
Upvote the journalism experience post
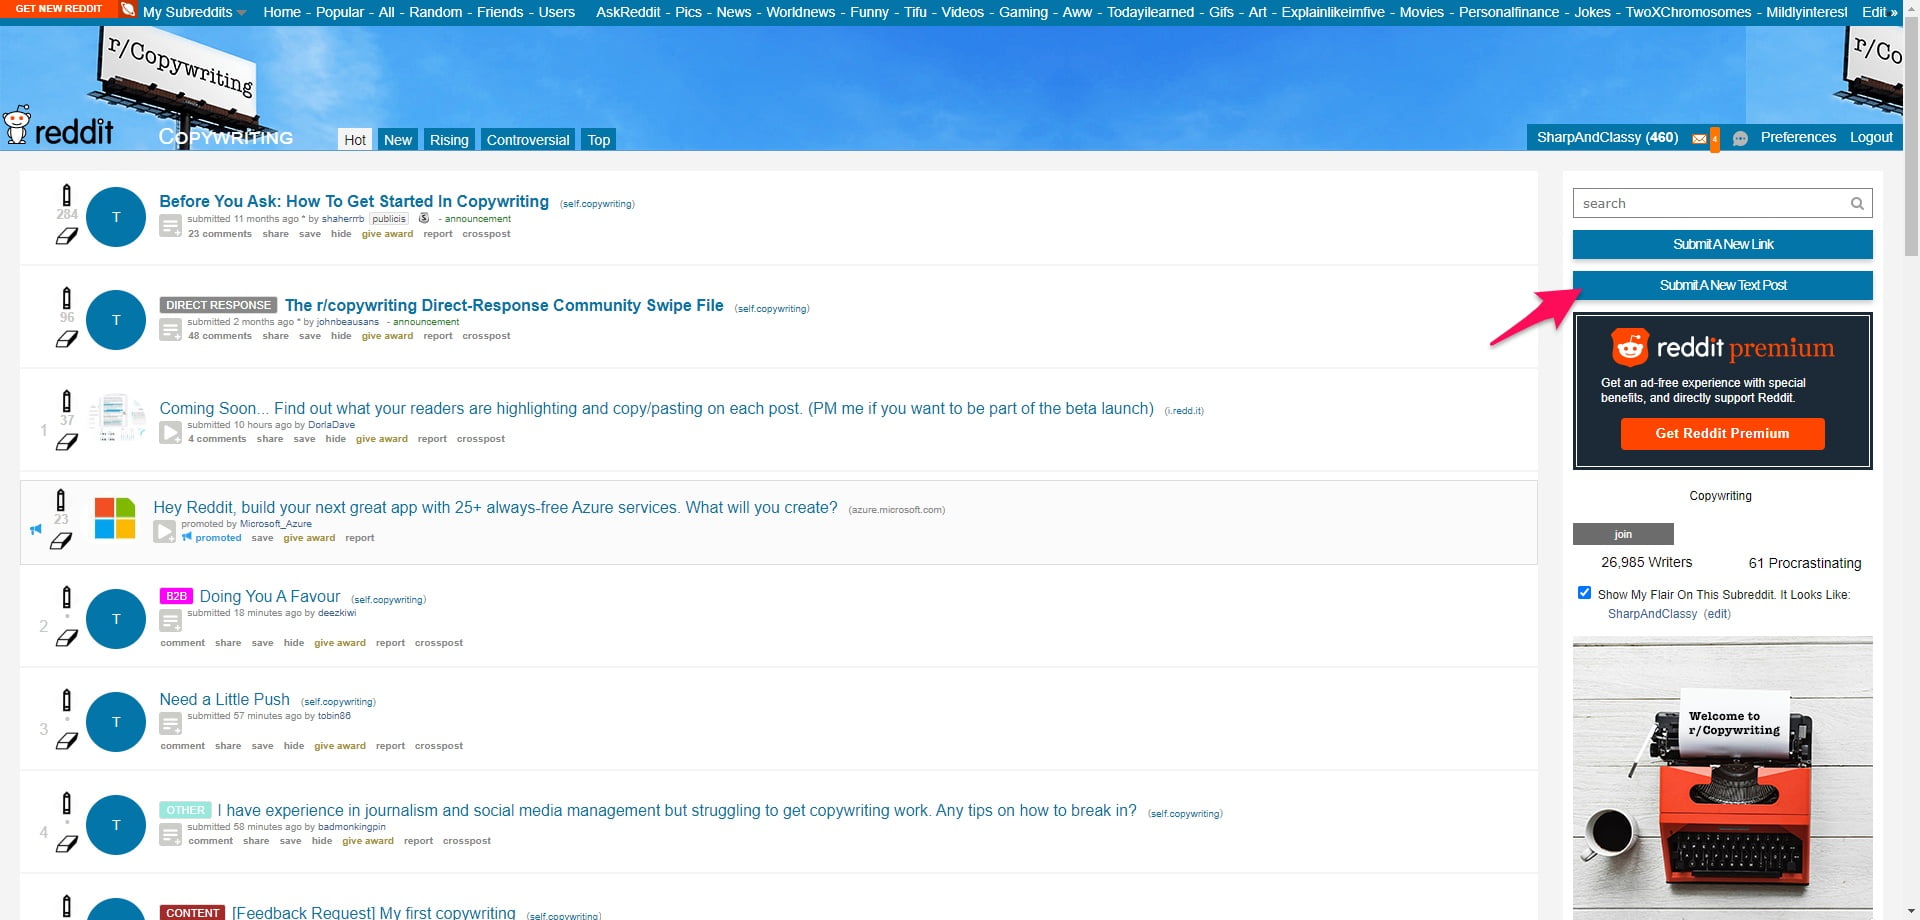point(67,802)
